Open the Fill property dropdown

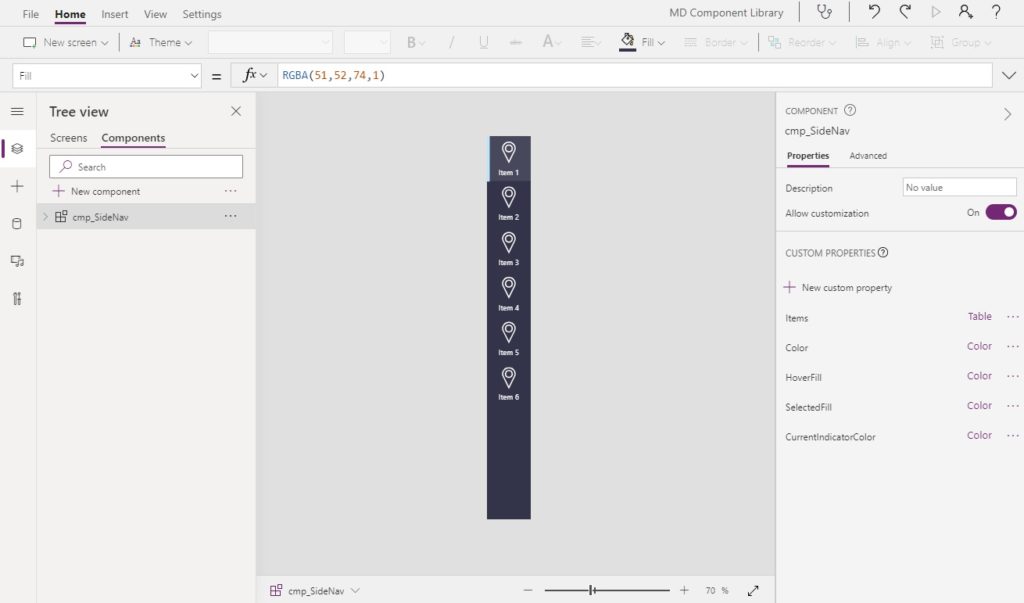point(106,76)
